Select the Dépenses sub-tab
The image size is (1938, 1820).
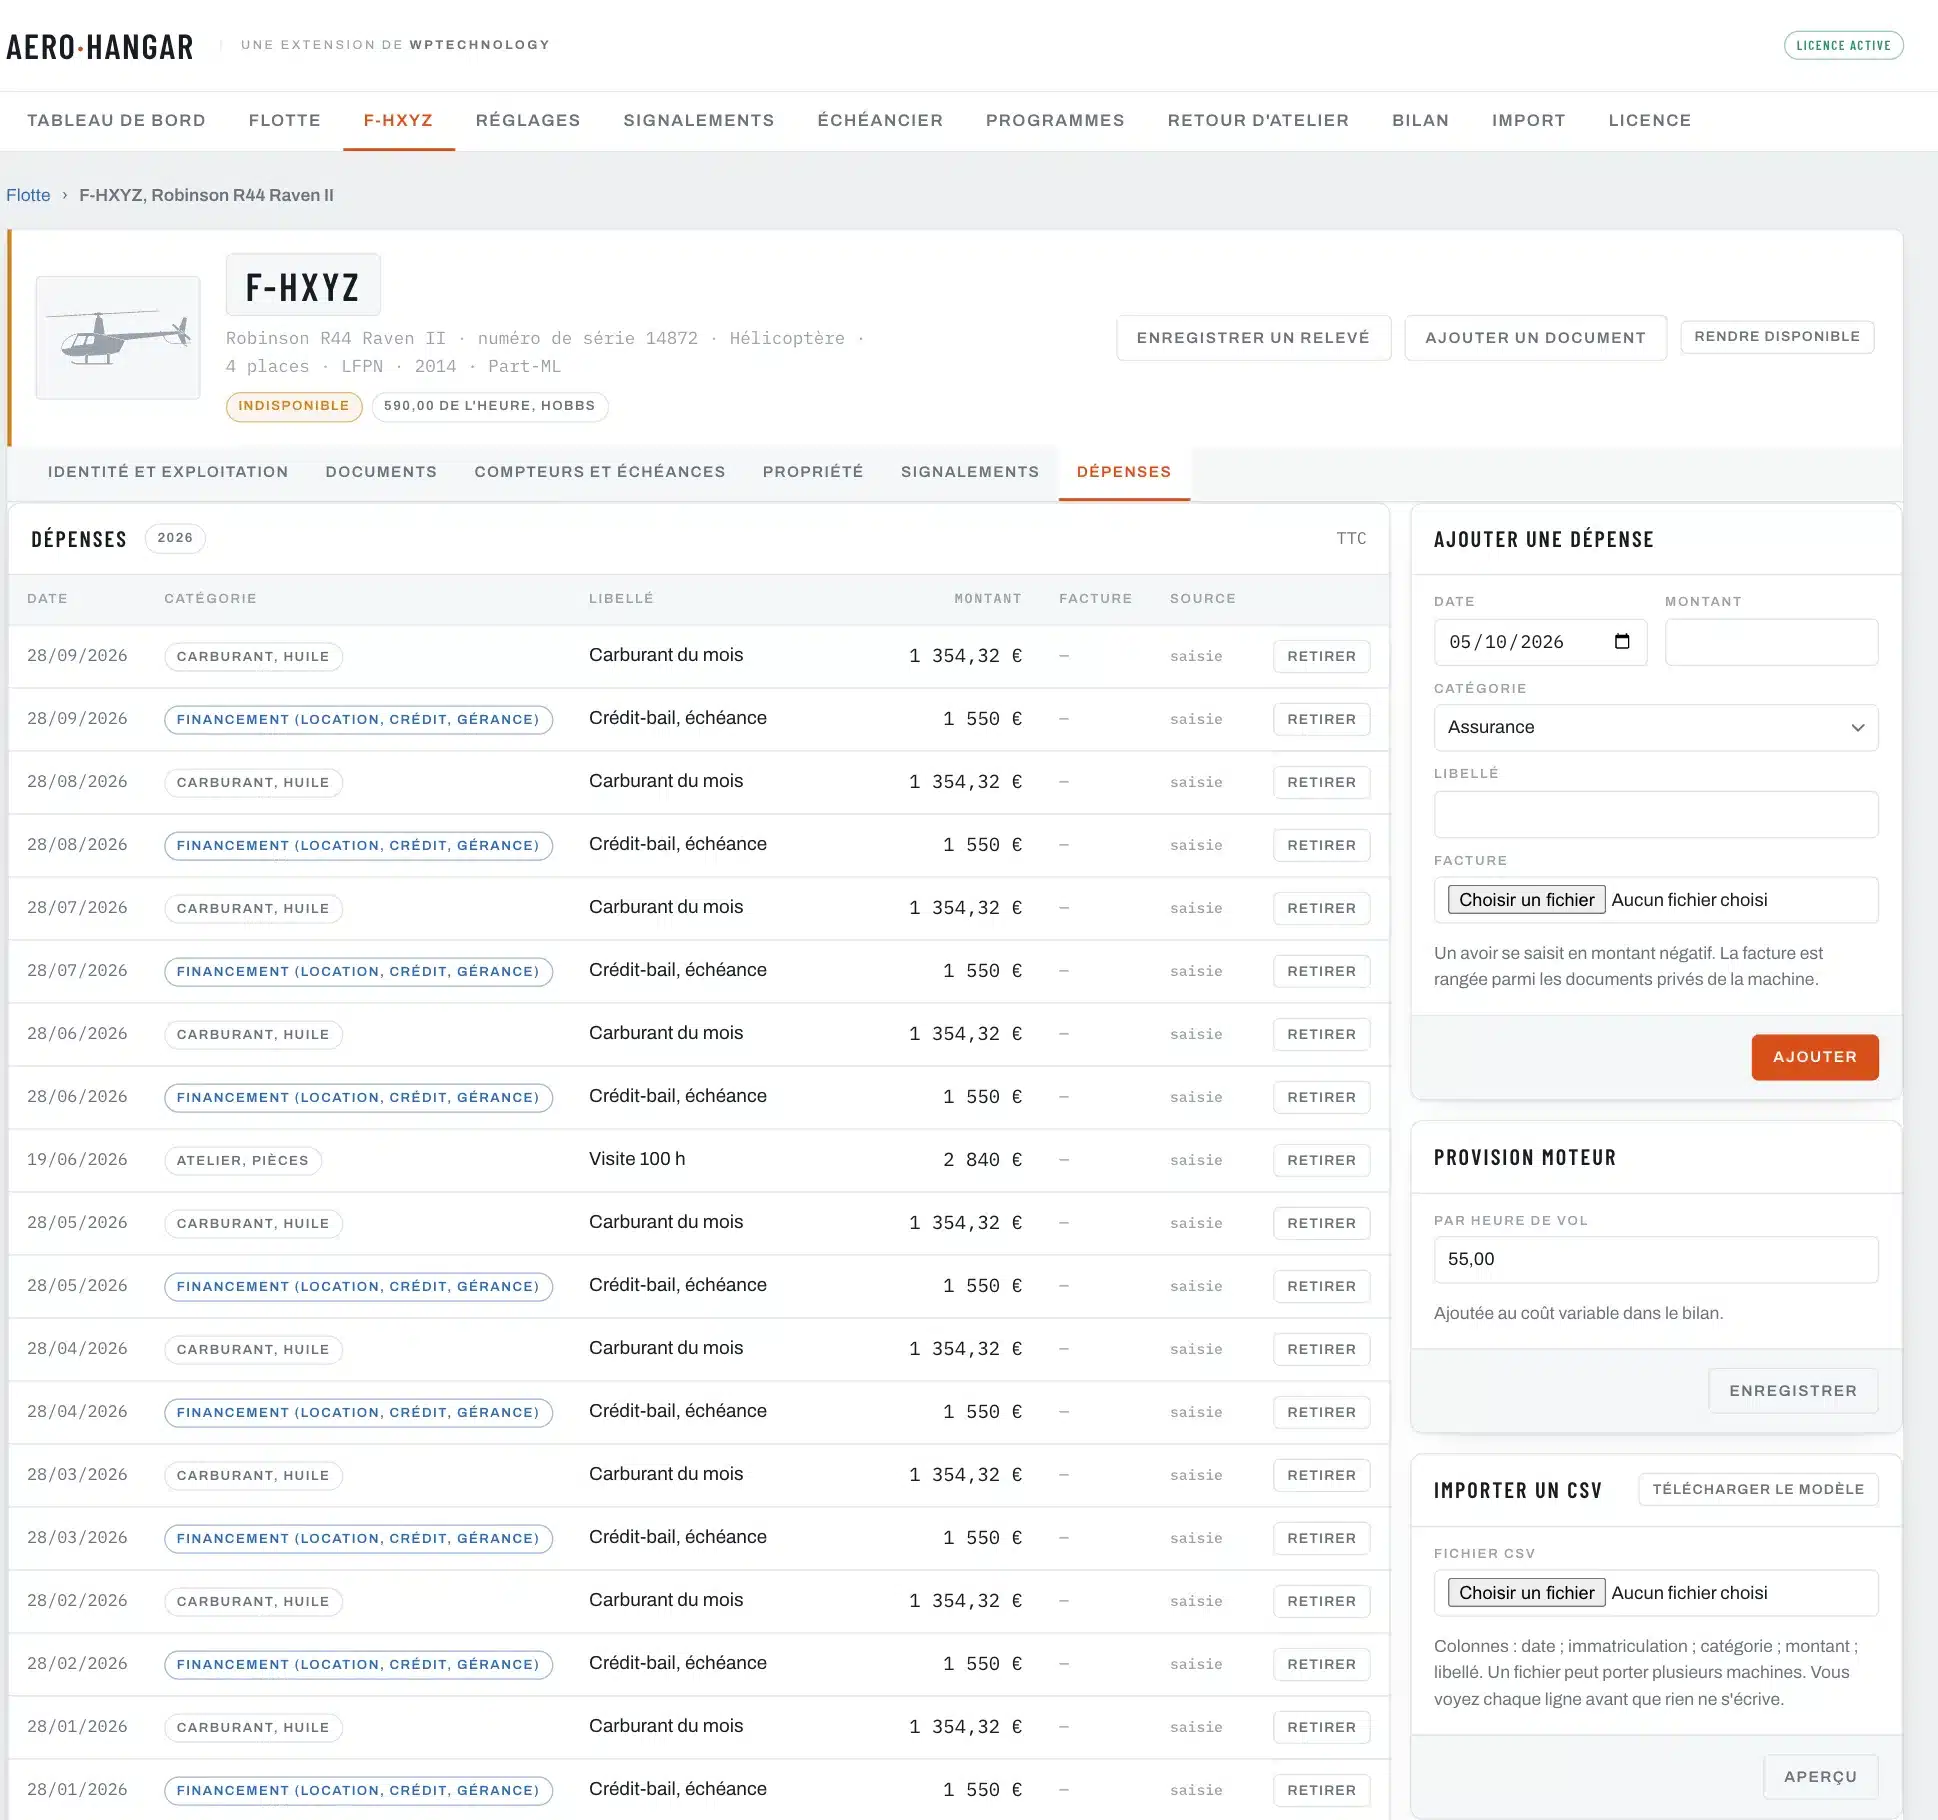coord(1124,472)
